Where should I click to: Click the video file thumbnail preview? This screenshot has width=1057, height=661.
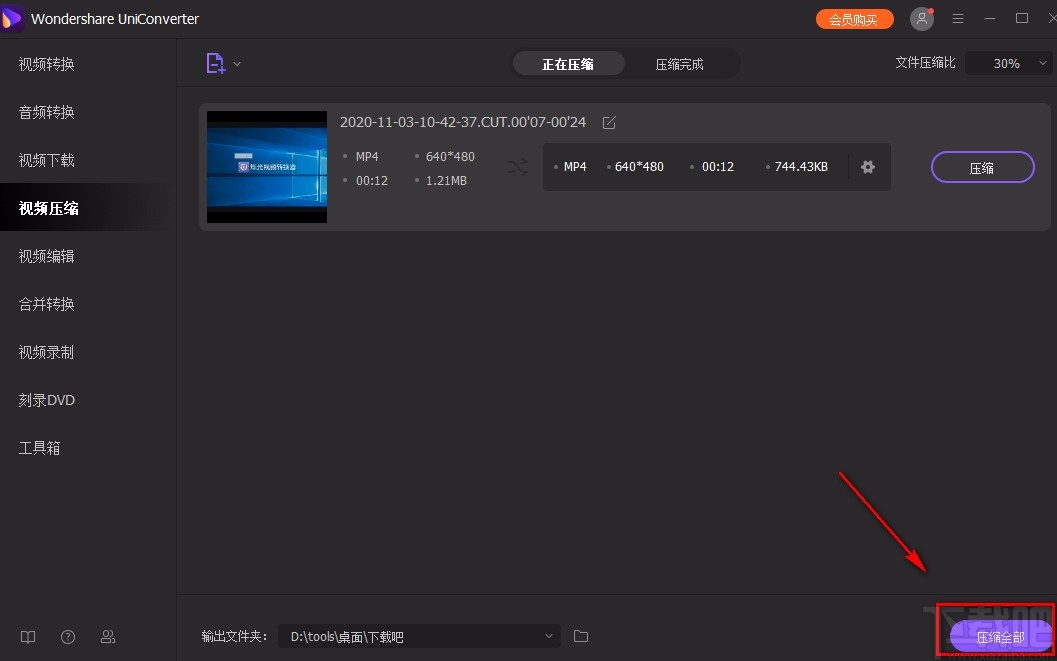click(x=266, y=167)
